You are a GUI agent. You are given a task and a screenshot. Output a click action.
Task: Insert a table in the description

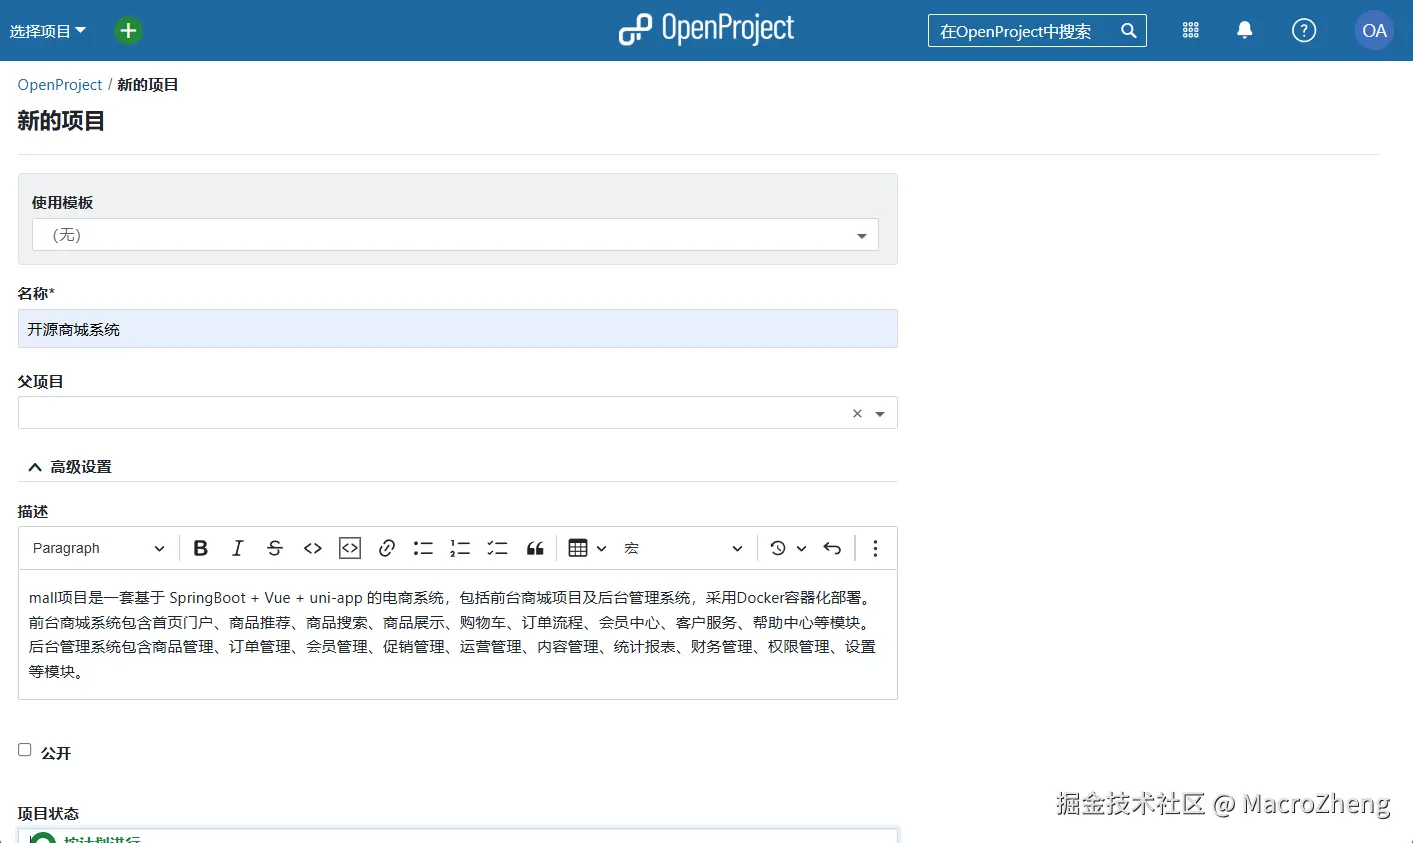(578, 548)
